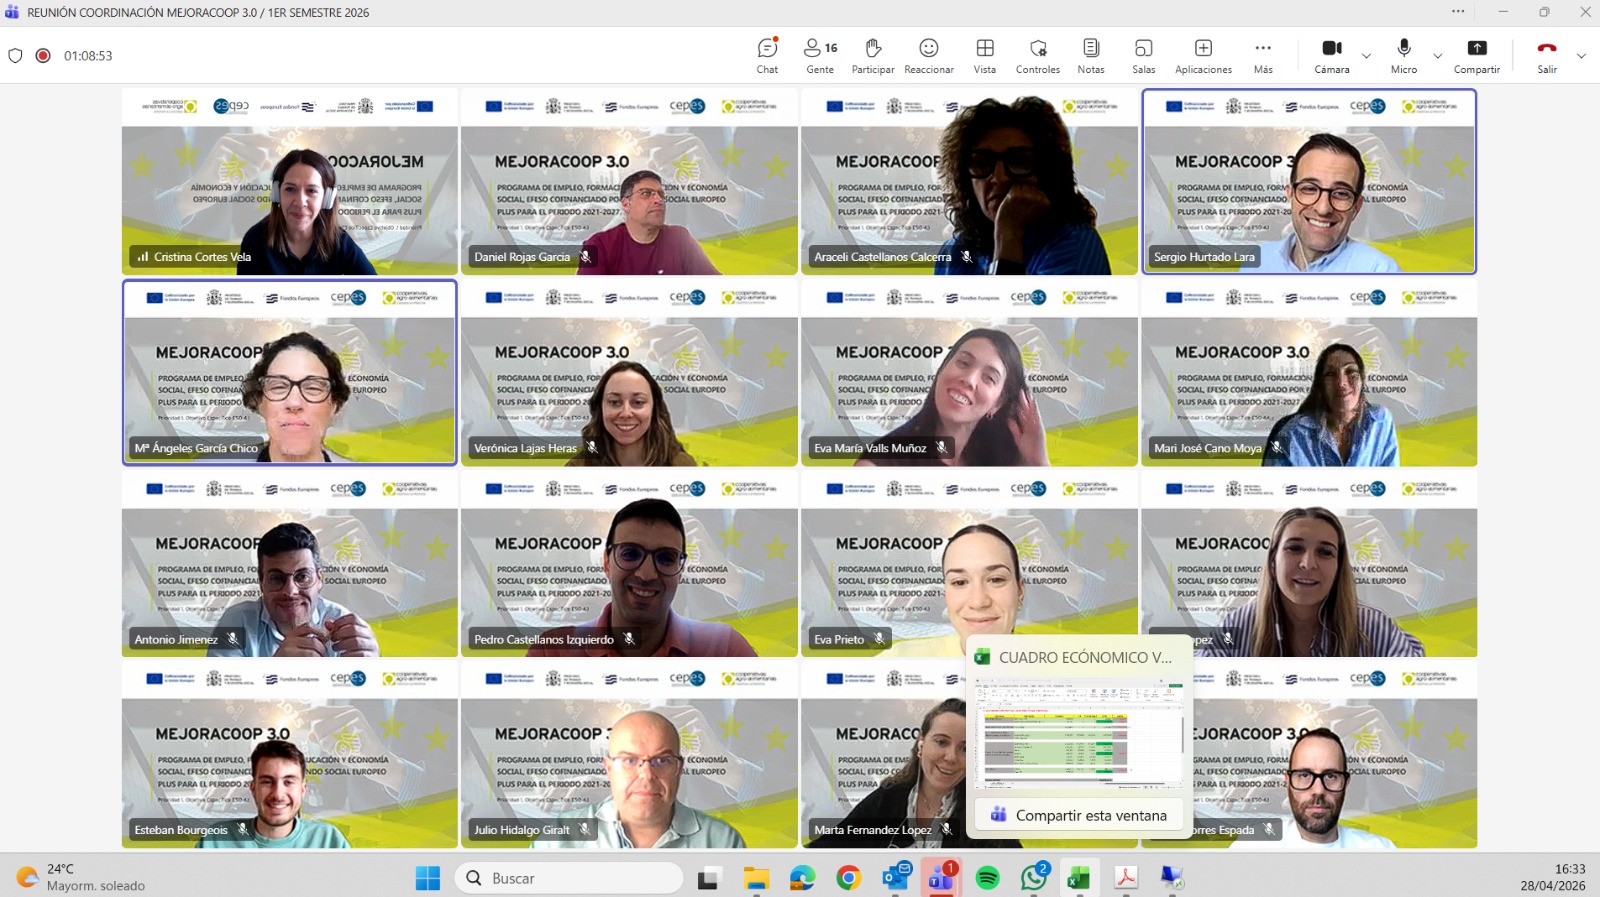
Task: Open Aplicaciones in the meeting toolbar
Action: 1203,55
